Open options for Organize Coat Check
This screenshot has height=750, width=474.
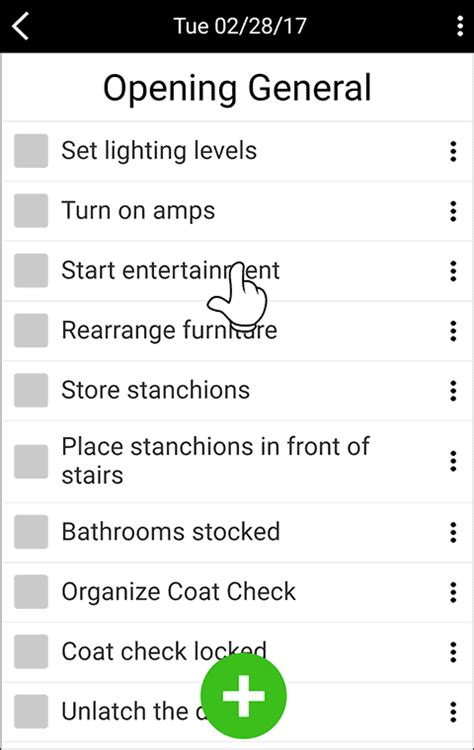point(453,592)
